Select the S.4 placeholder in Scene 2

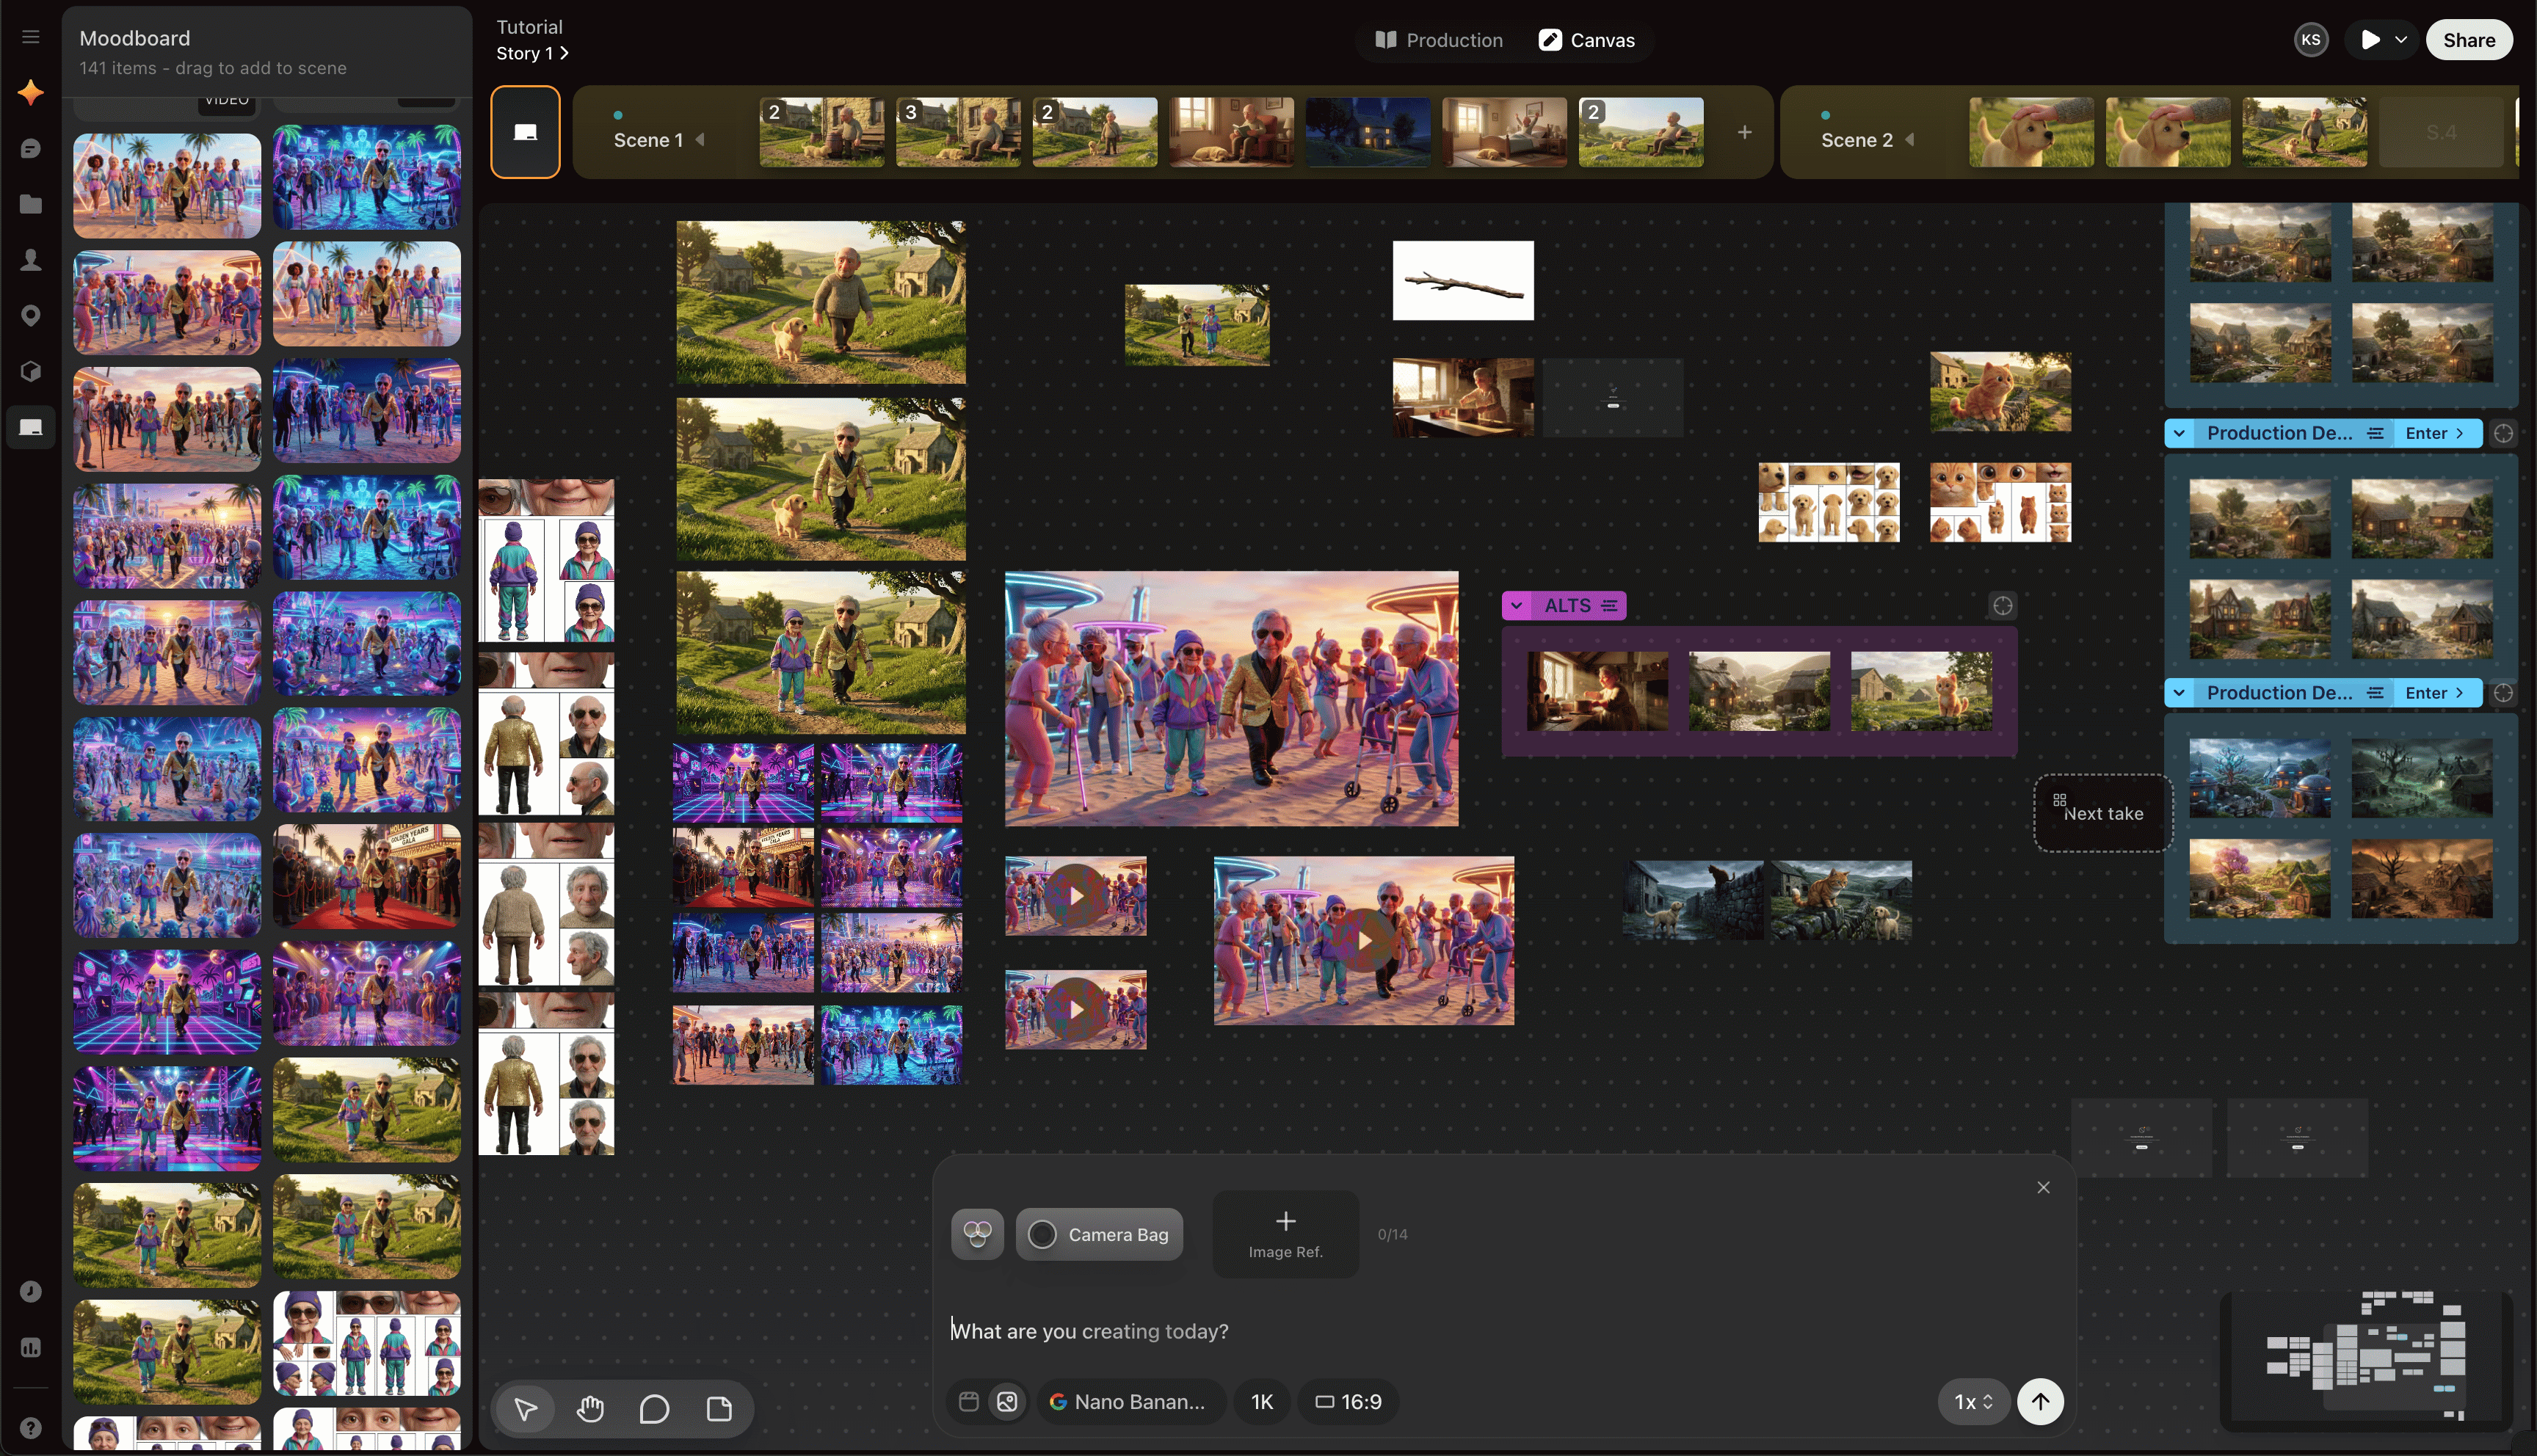point(2441,132)
